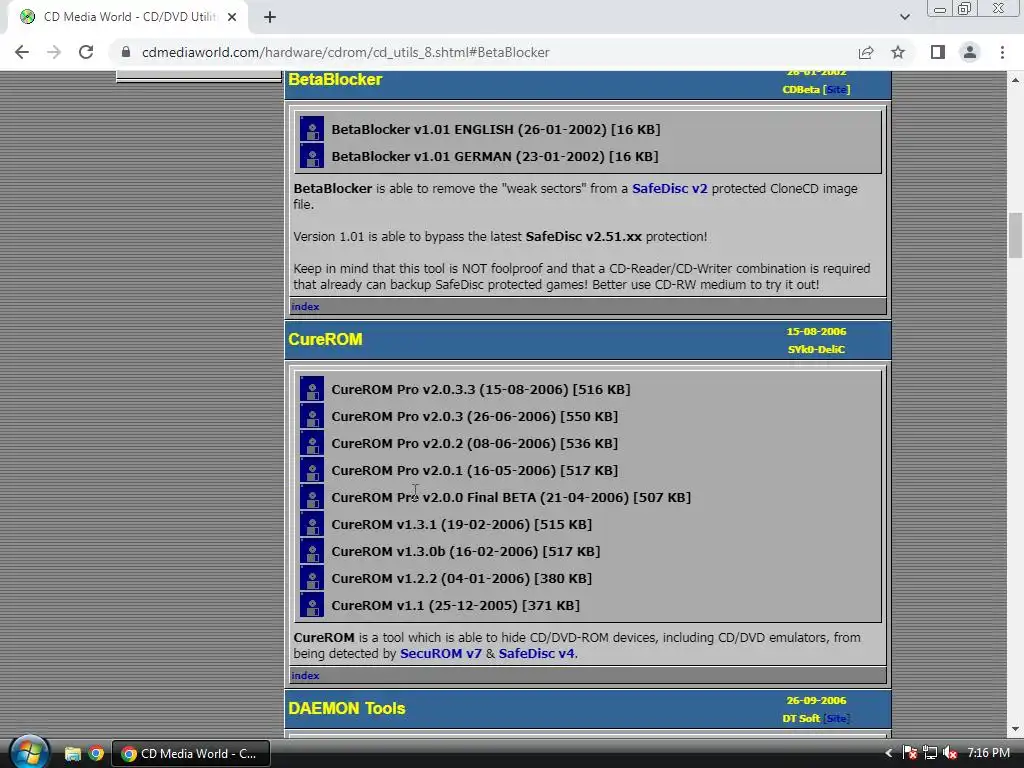Open the BetaBlocker v1.01 GERMAN download link
1024x768 pixels.
[x=494, y=156]
